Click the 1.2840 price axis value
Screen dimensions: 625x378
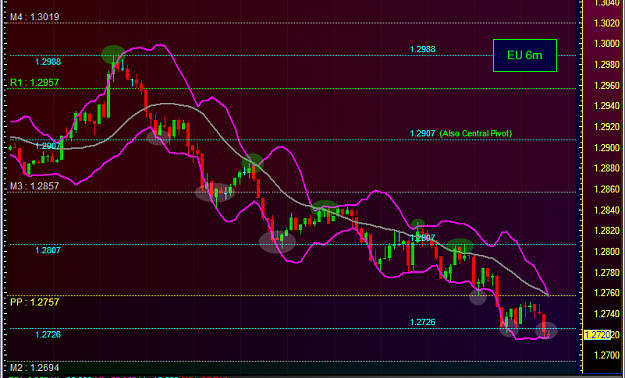(x=608, y=210)
